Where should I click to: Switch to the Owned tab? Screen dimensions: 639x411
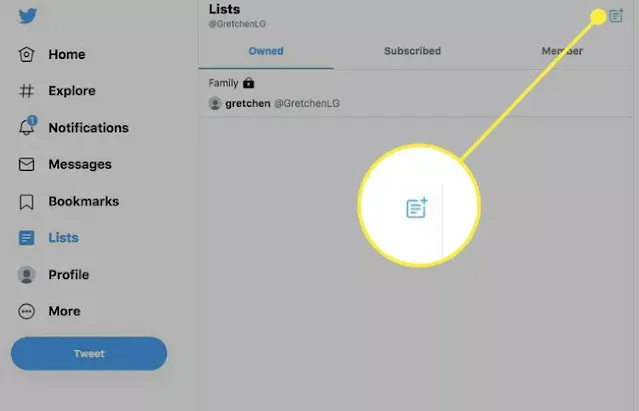(266, 51)
